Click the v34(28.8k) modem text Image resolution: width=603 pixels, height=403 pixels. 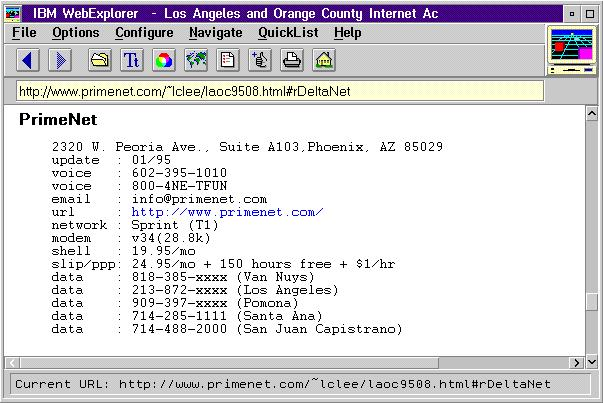(171, 238)
